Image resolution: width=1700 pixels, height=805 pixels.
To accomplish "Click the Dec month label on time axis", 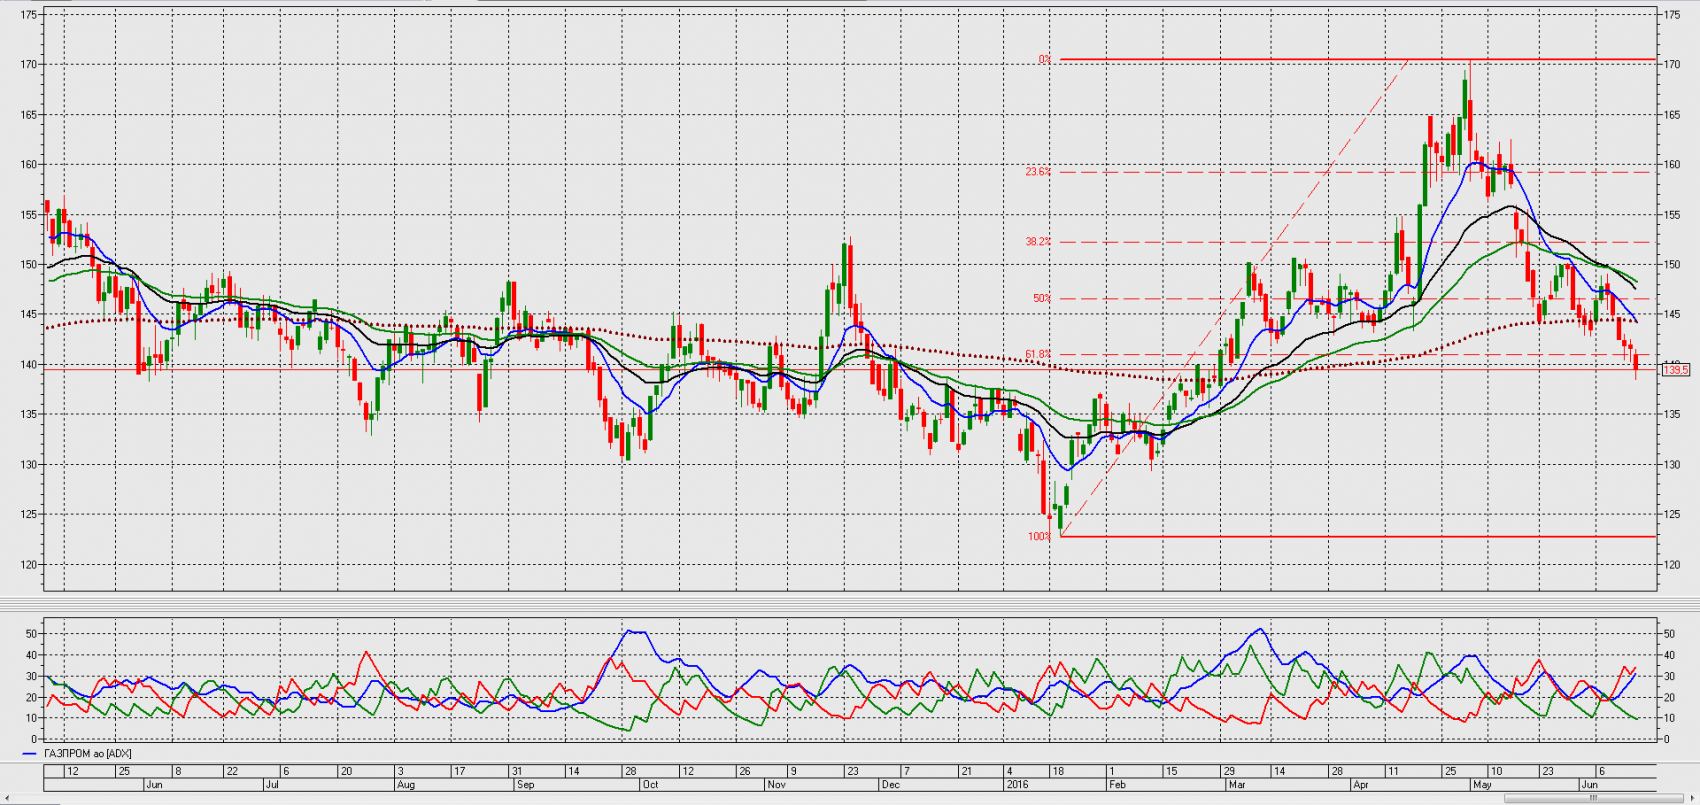I will (x=891, y=785).
